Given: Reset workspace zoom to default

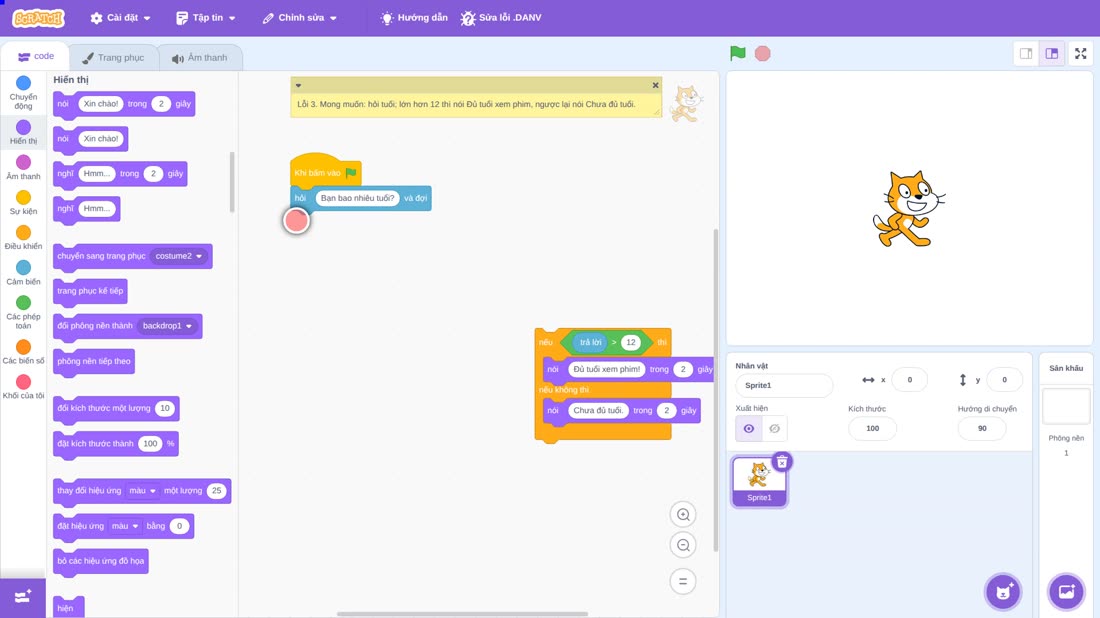Looking at the screenshot, I should point(683,581).
